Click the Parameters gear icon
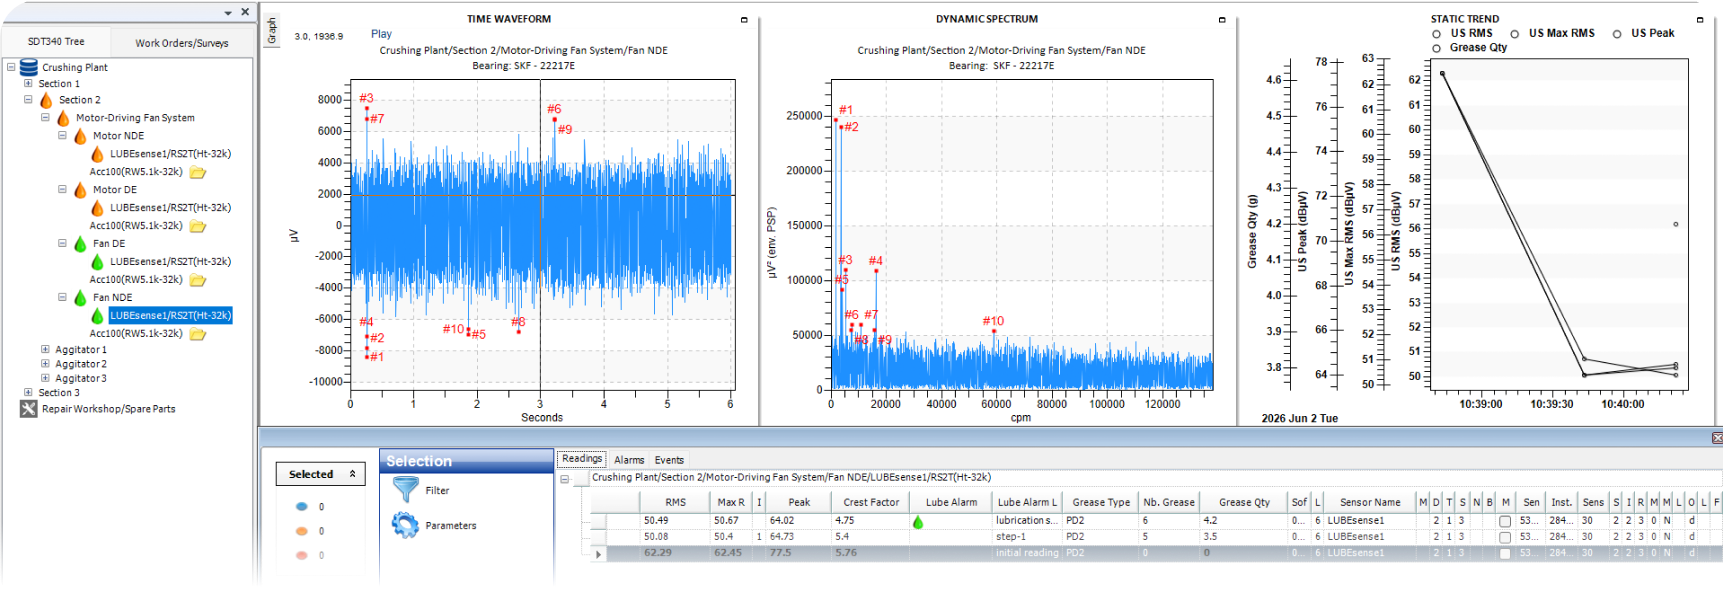Viewport: 1723px width, 610px height. 405,525
